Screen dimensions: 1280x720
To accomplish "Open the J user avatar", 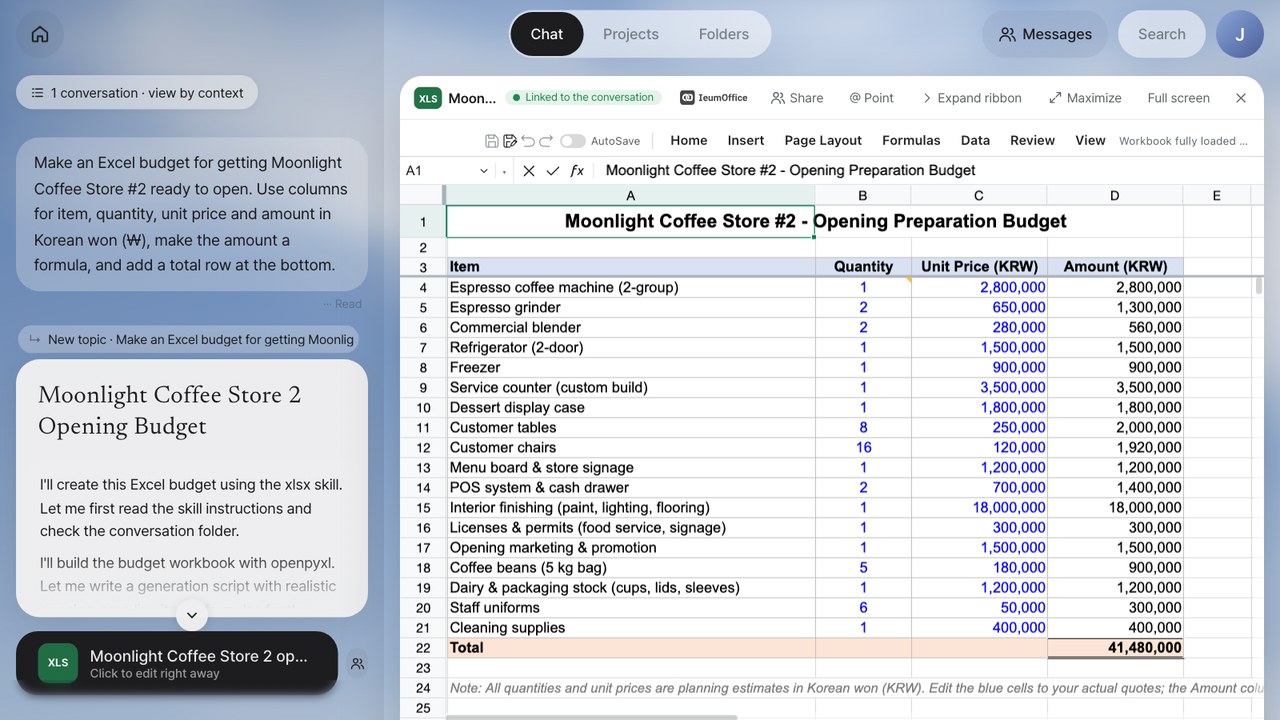I will point(1240,34).
